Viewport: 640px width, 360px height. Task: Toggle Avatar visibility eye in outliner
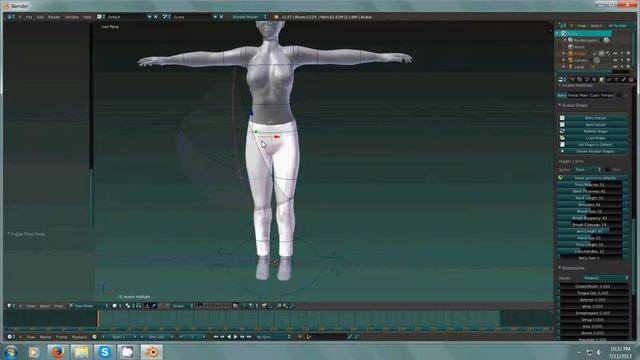click(615, 53)
